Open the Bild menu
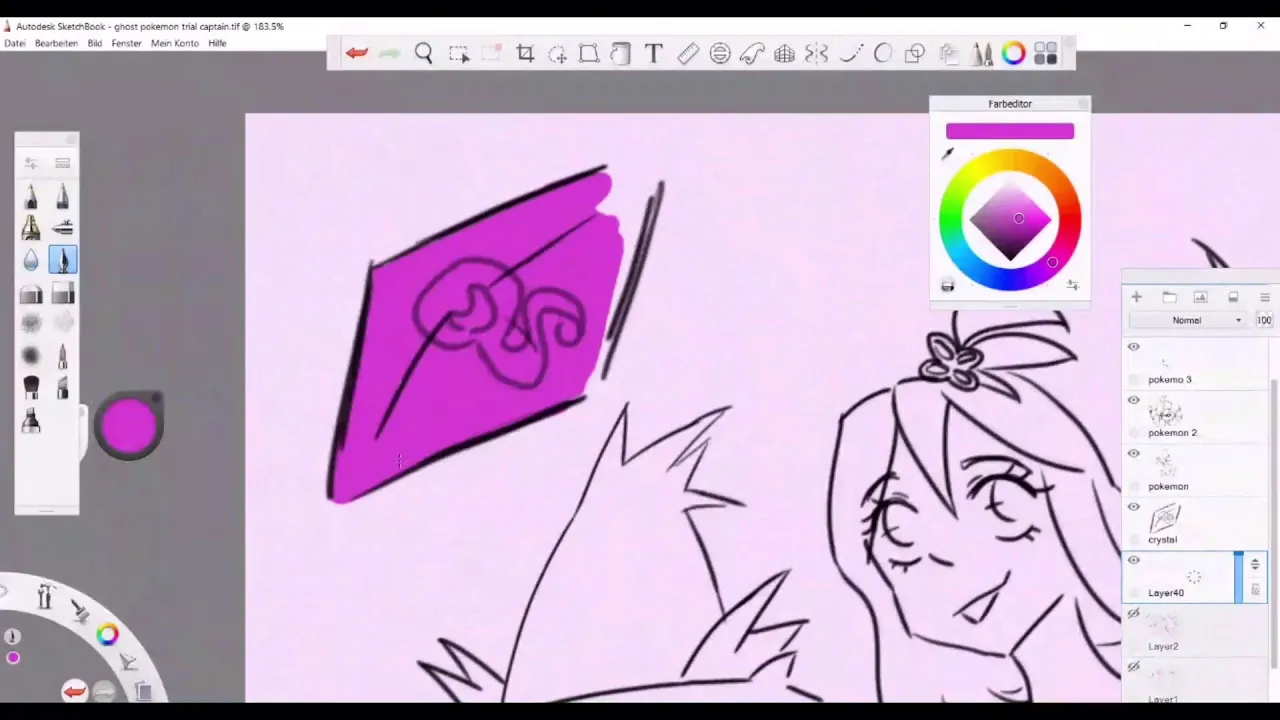The height and width of the screenshot is (720, 1280). [95, 43]
